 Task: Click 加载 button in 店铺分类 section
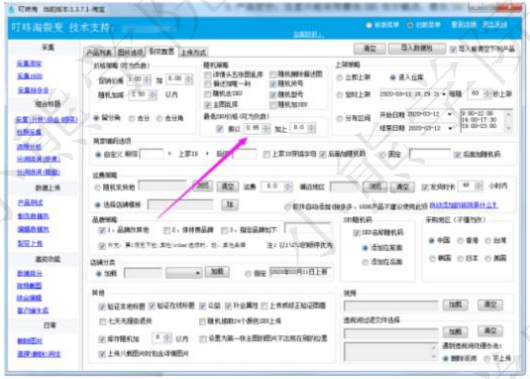pyautogui.click(x=217, y=272)
